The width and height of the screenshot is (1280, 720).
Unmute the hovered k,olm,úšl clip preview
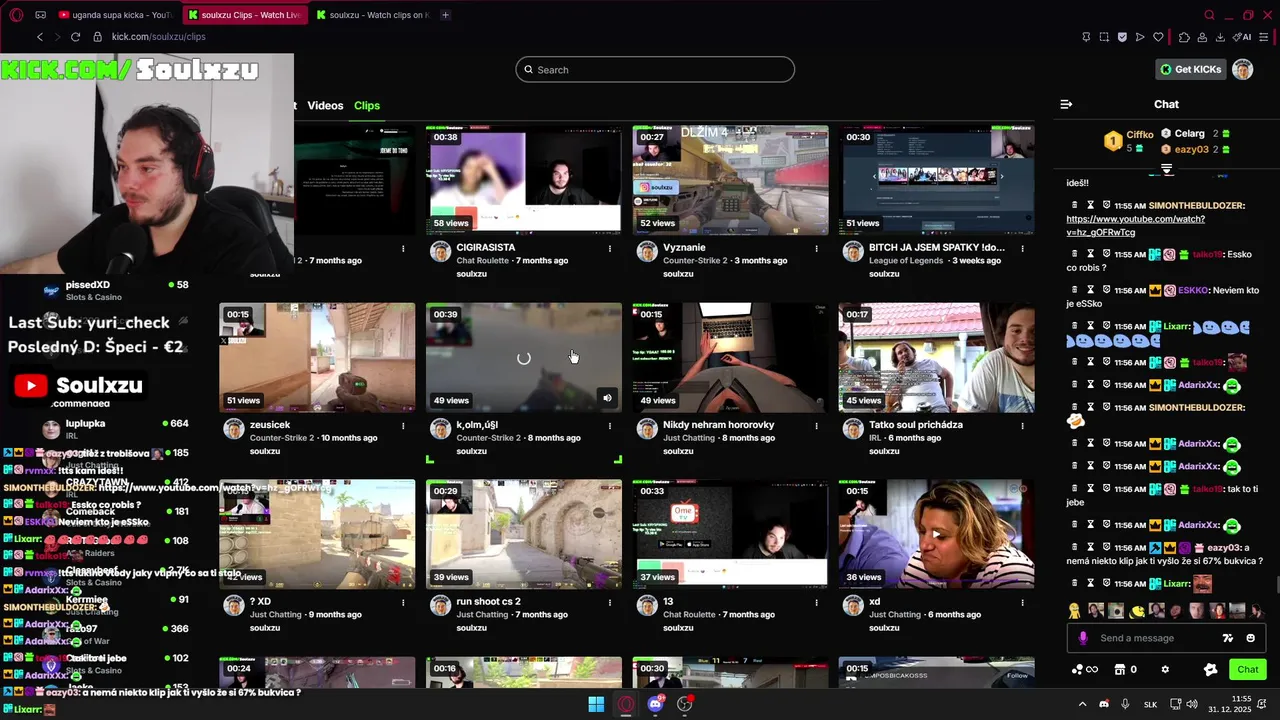(607, 398)
